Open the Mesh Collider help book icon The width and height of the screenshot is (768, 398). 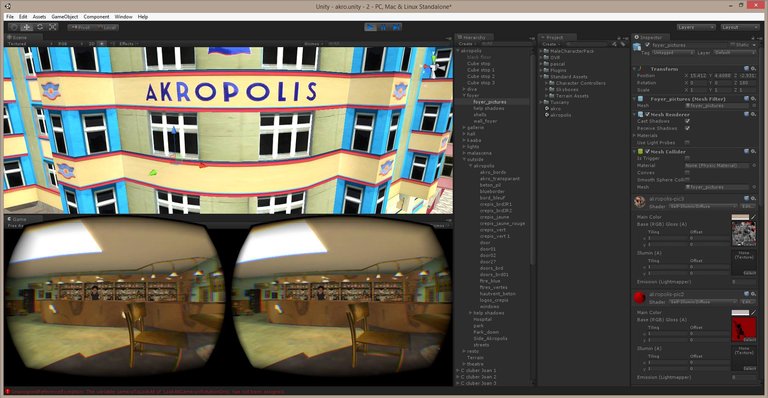[x=746, y=152]
